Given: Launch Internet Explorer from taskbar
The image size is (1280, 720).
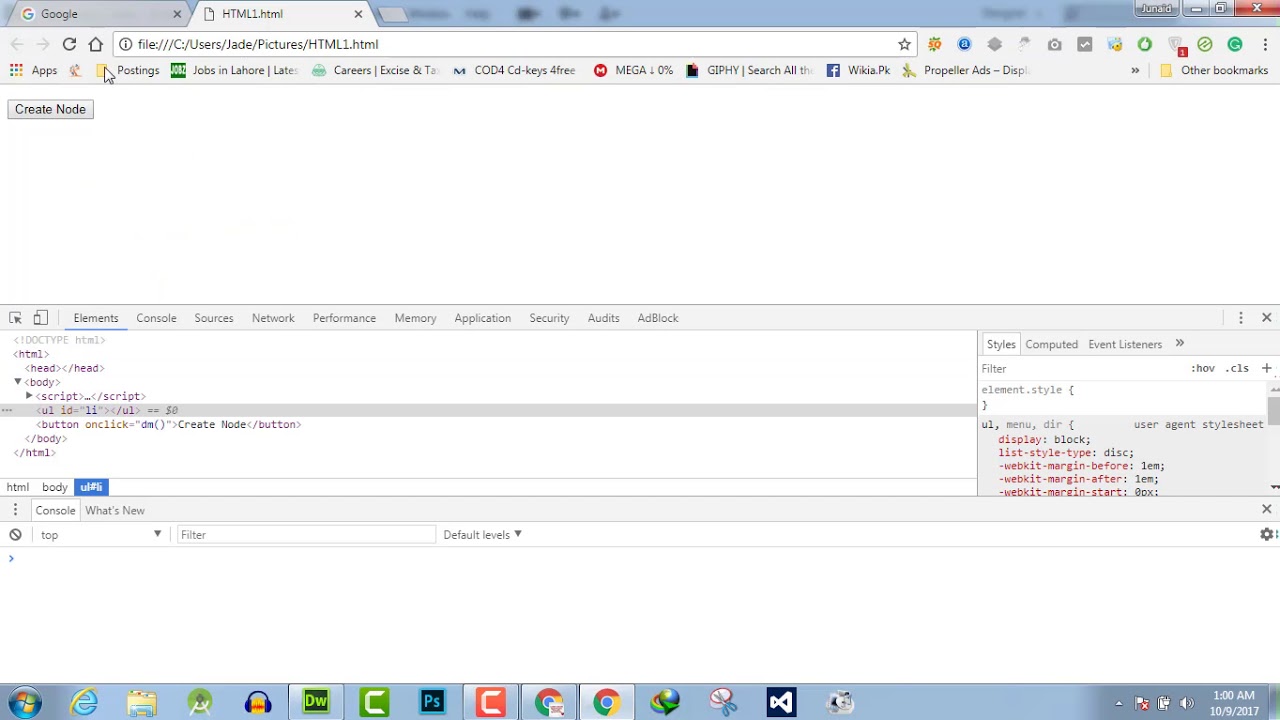Looking at the screenshot, I should [x=84, y=702].
